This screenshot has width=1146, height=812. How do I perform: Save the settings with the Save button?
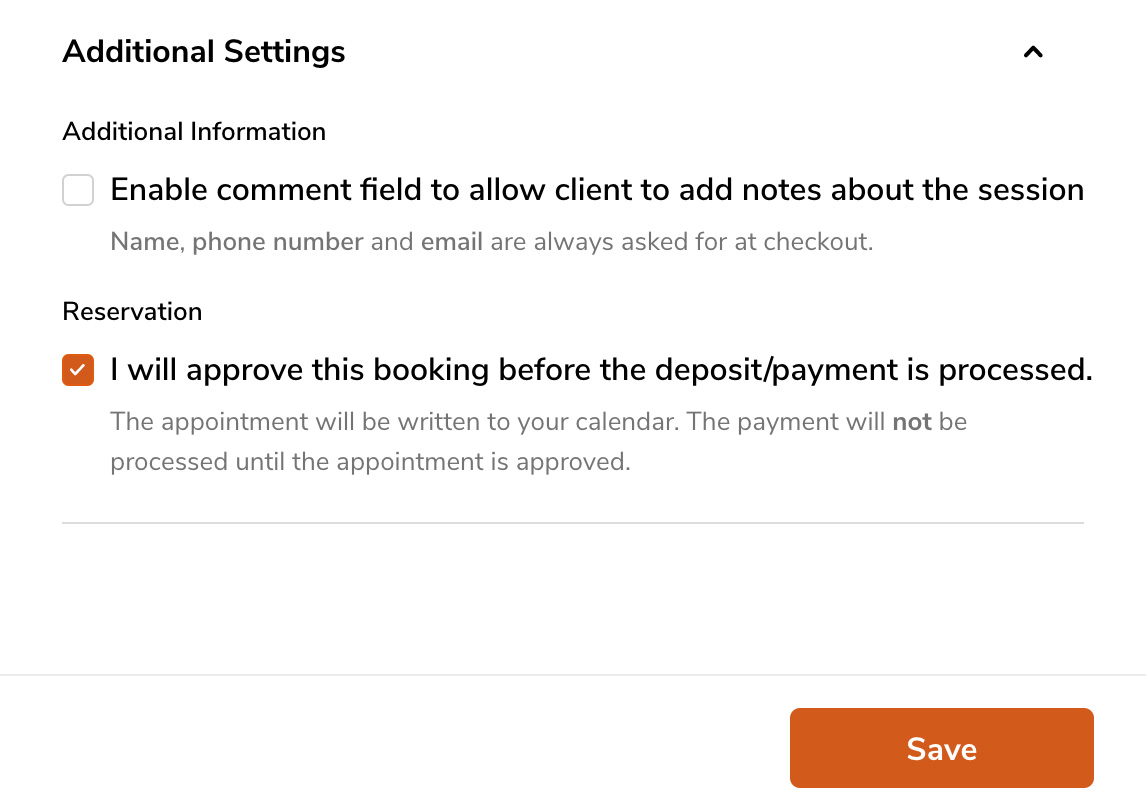(x=941, y=749)
